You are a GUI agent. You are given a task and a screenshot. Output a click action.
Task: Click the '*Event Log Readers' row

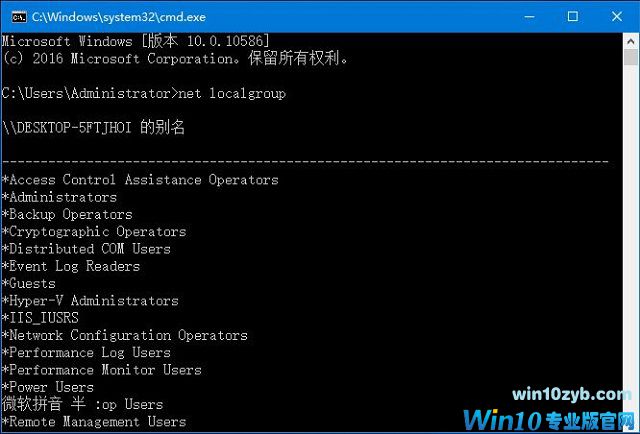(71, 266)
